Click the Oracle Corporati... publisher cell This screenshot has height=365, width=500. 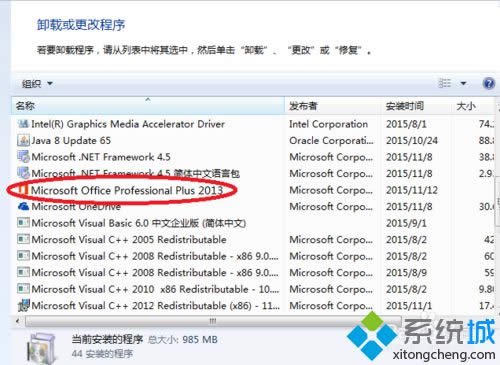331,140
